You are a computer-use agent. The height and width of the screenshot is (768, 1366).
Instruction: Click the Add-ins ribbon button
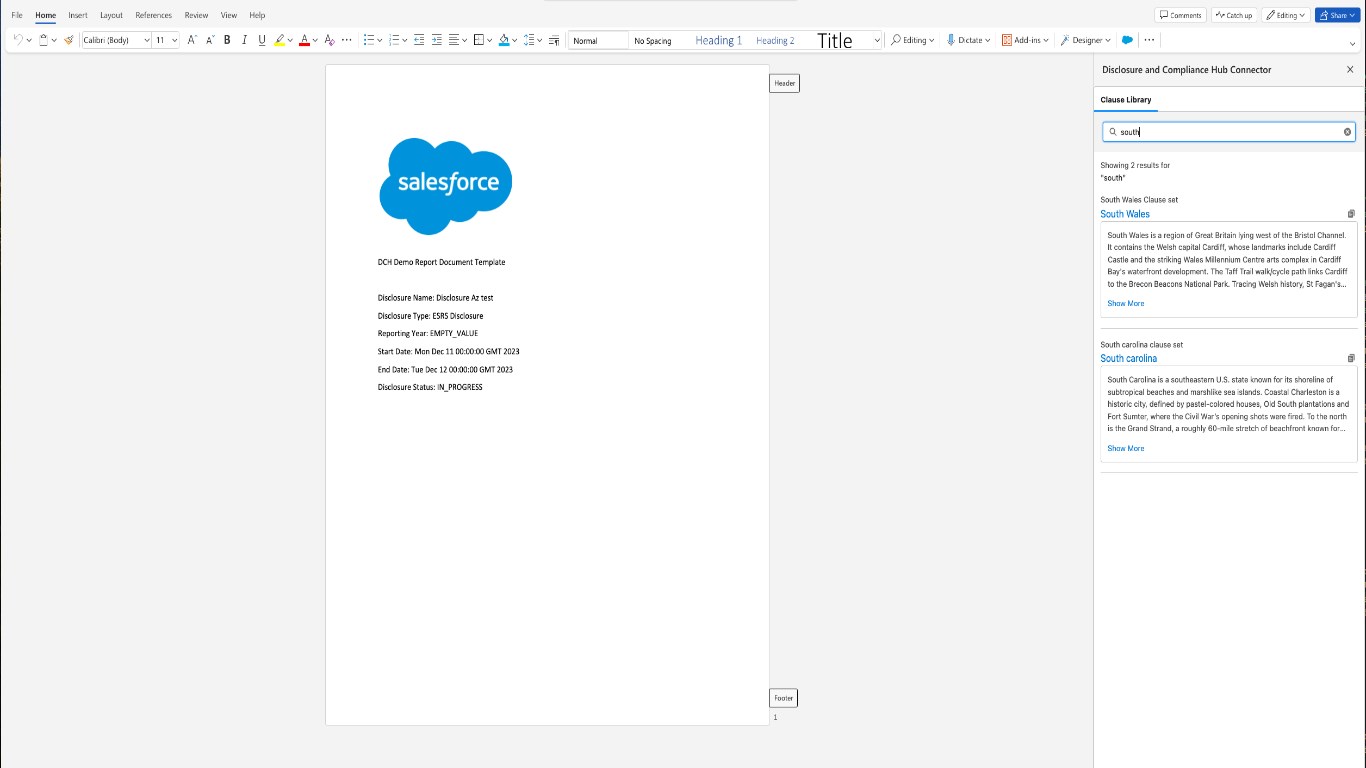click(1025, 40)
